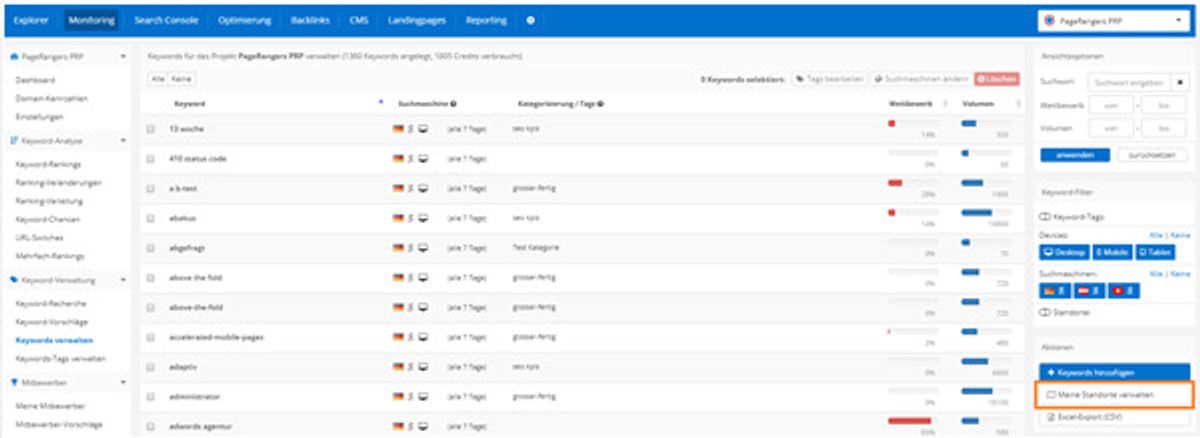Viewport: 1200px width, 438px height.
Task: Filter by the German Google search engine button
Action: click(1055, 290)
